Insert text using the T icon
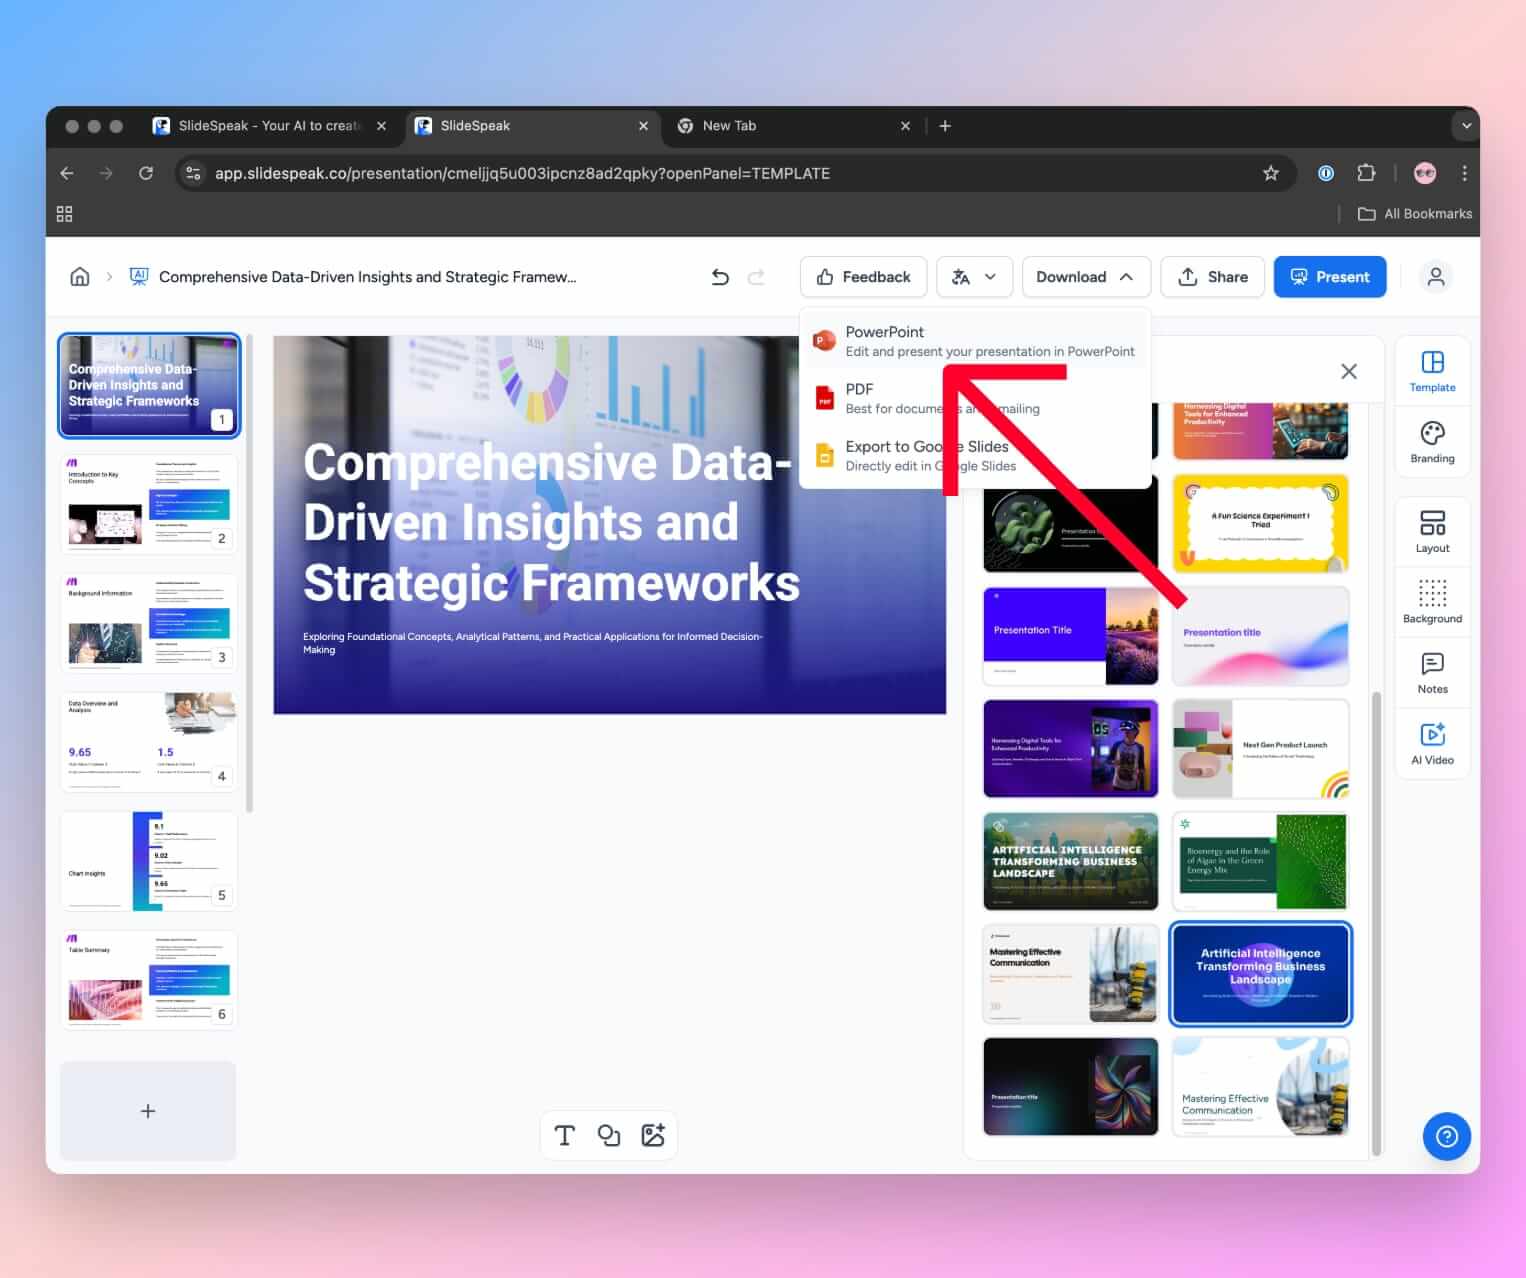This screenshot has height=1278, width=1526. point(564,1135)
